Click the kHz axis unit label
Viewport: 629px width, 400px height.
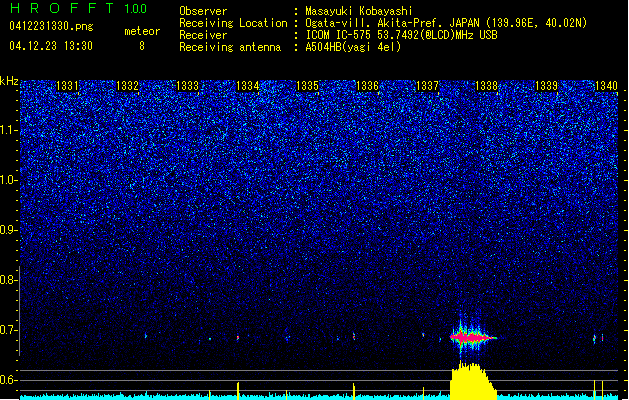click(x=9, y=81)
